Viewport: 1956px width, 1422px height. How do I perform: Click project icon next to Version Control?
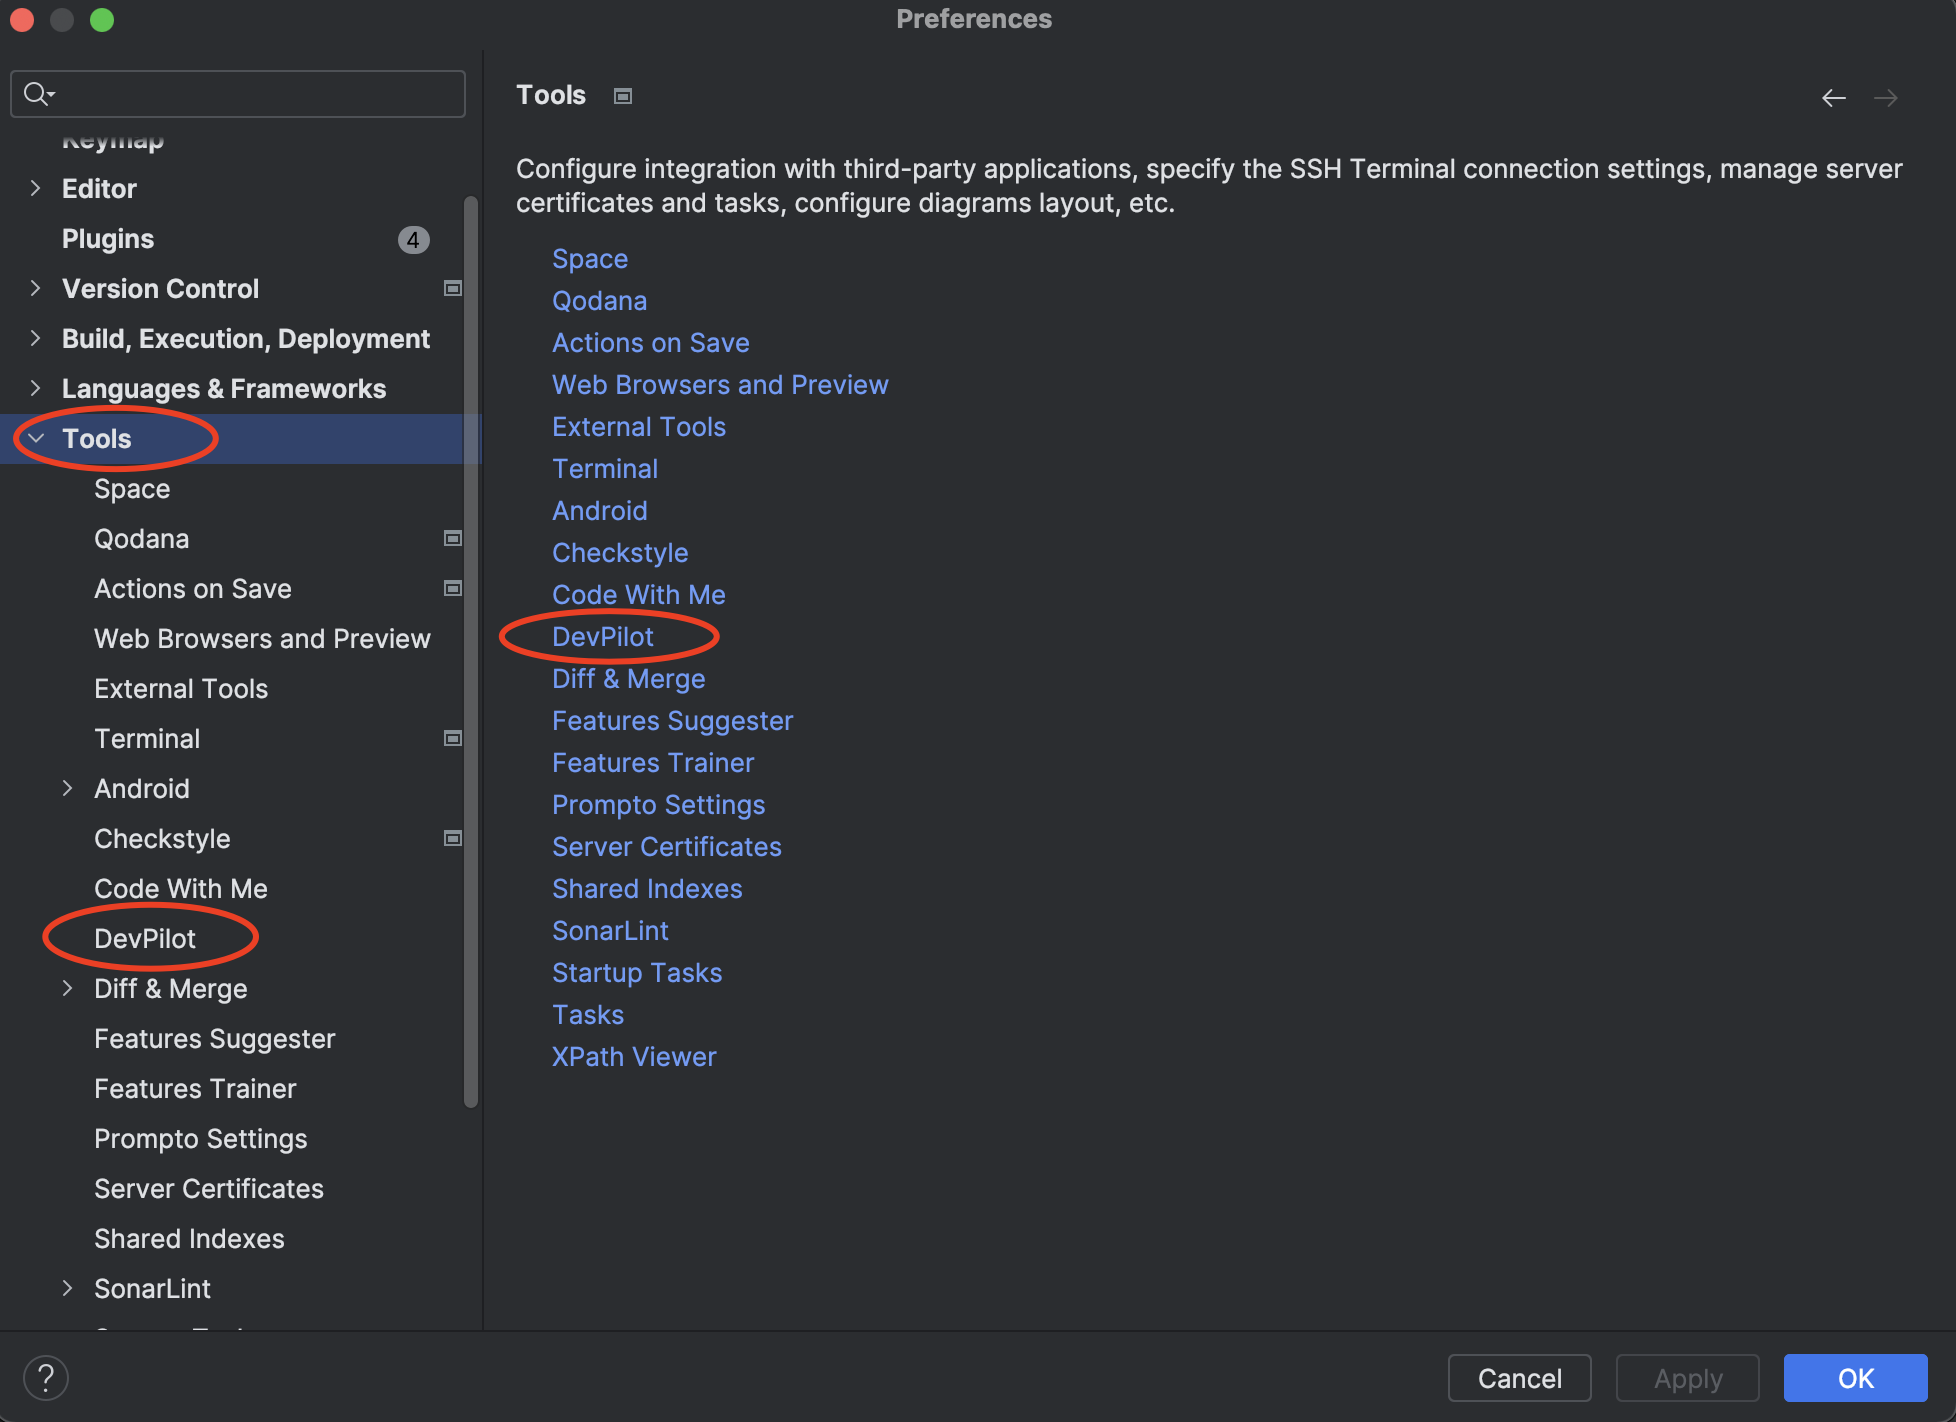point(453,289)
